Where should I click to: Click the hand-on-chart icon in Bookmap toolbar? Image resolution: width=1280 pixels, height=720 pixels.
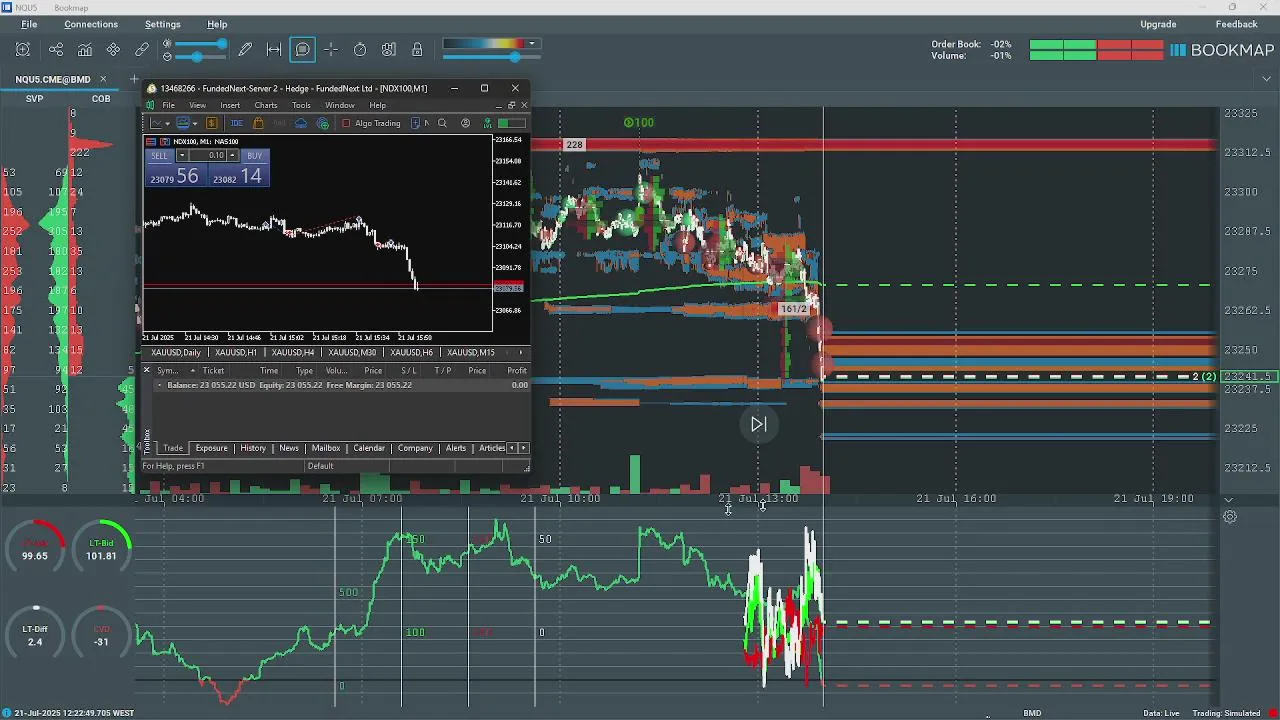click(x=389, y=49)
